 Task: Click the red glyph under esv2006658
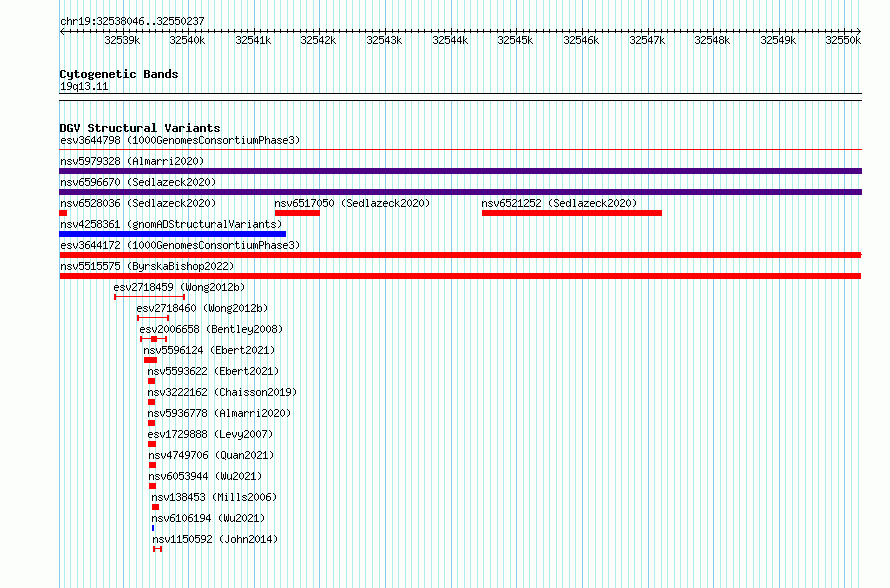pyautogui.click(x=154, y=339)
